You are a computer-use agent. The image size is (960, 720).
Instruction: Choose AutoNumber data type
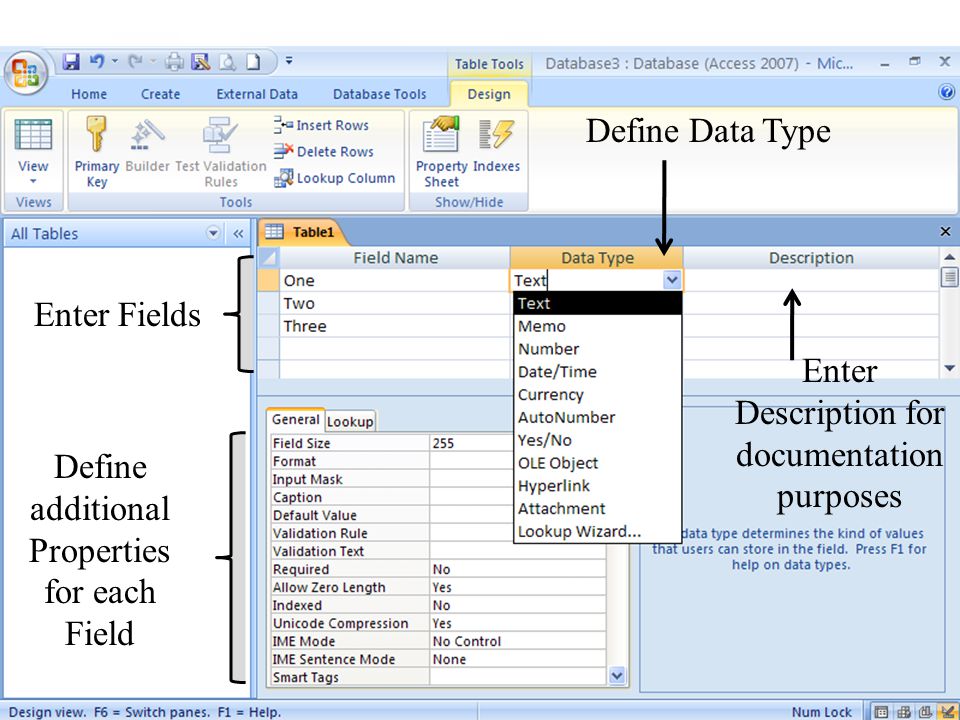tap(598, 418)
